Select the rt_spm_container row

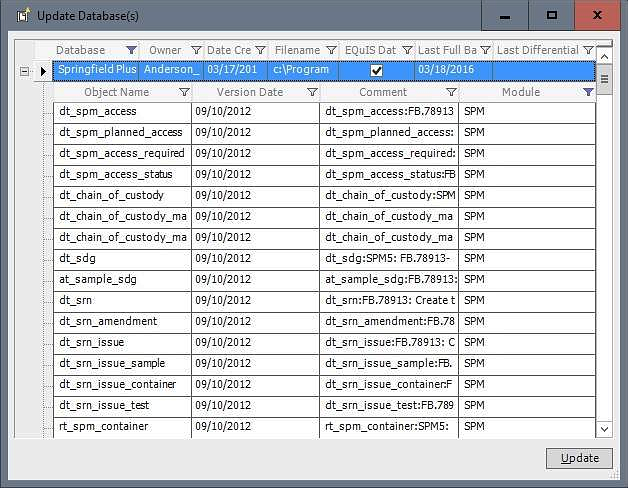coord(120,427)
